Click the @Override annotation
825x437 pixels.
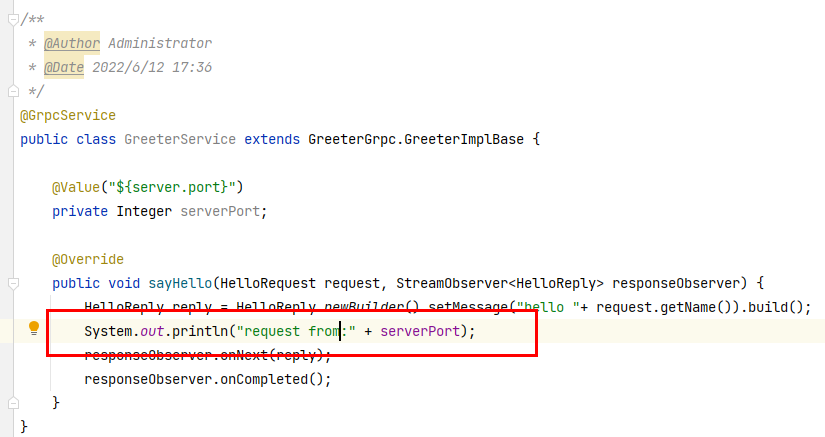coord(88,260)
